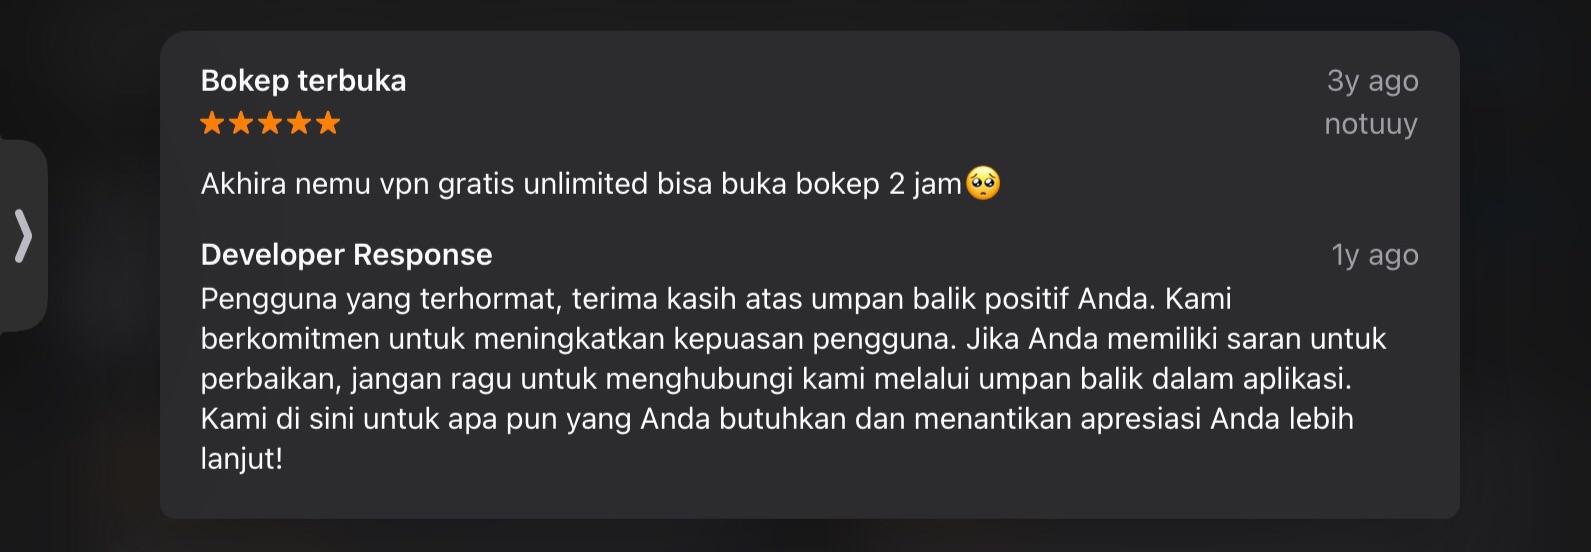The width and height of the screenshot is (1591, 552).
Task: Click the pleading face emoji in review
Action: [983, 184]
